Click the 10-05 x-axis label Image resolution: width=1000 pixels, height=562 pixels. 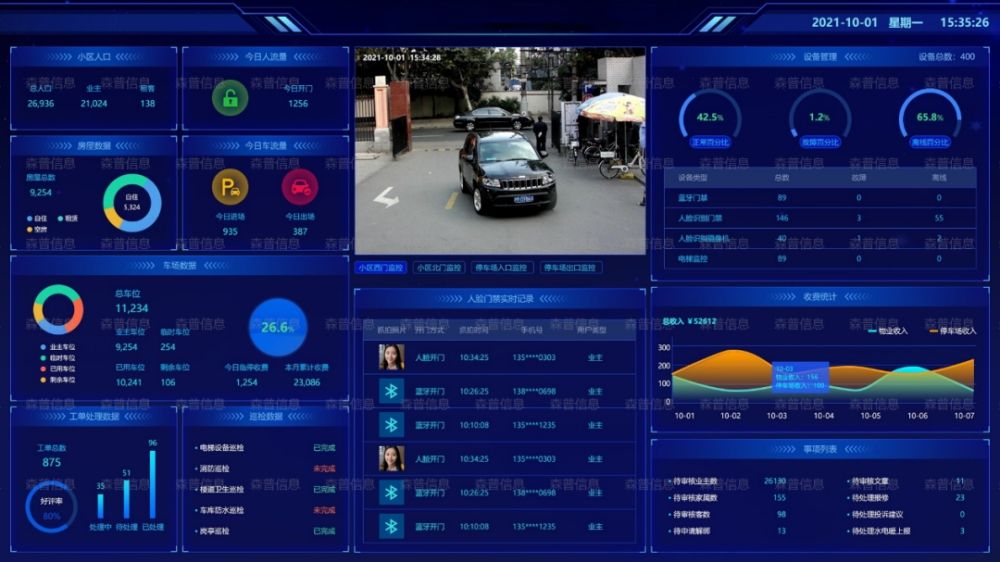click(871, 416)
